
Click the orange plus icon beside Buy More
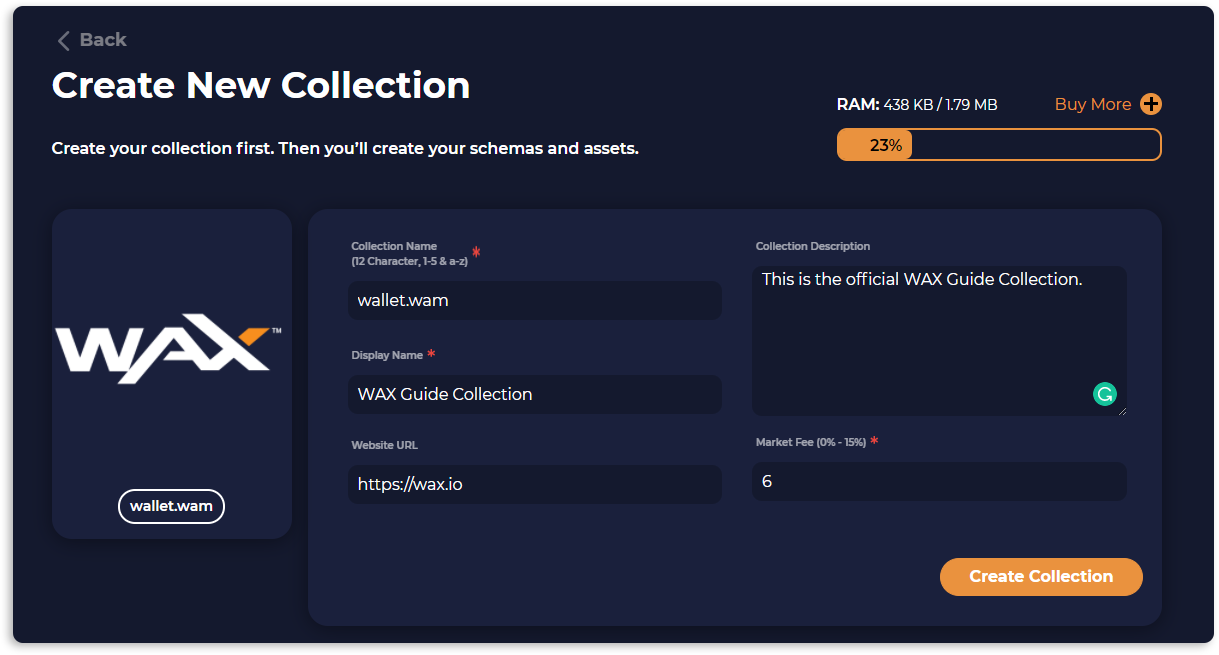click(1151, 104)
